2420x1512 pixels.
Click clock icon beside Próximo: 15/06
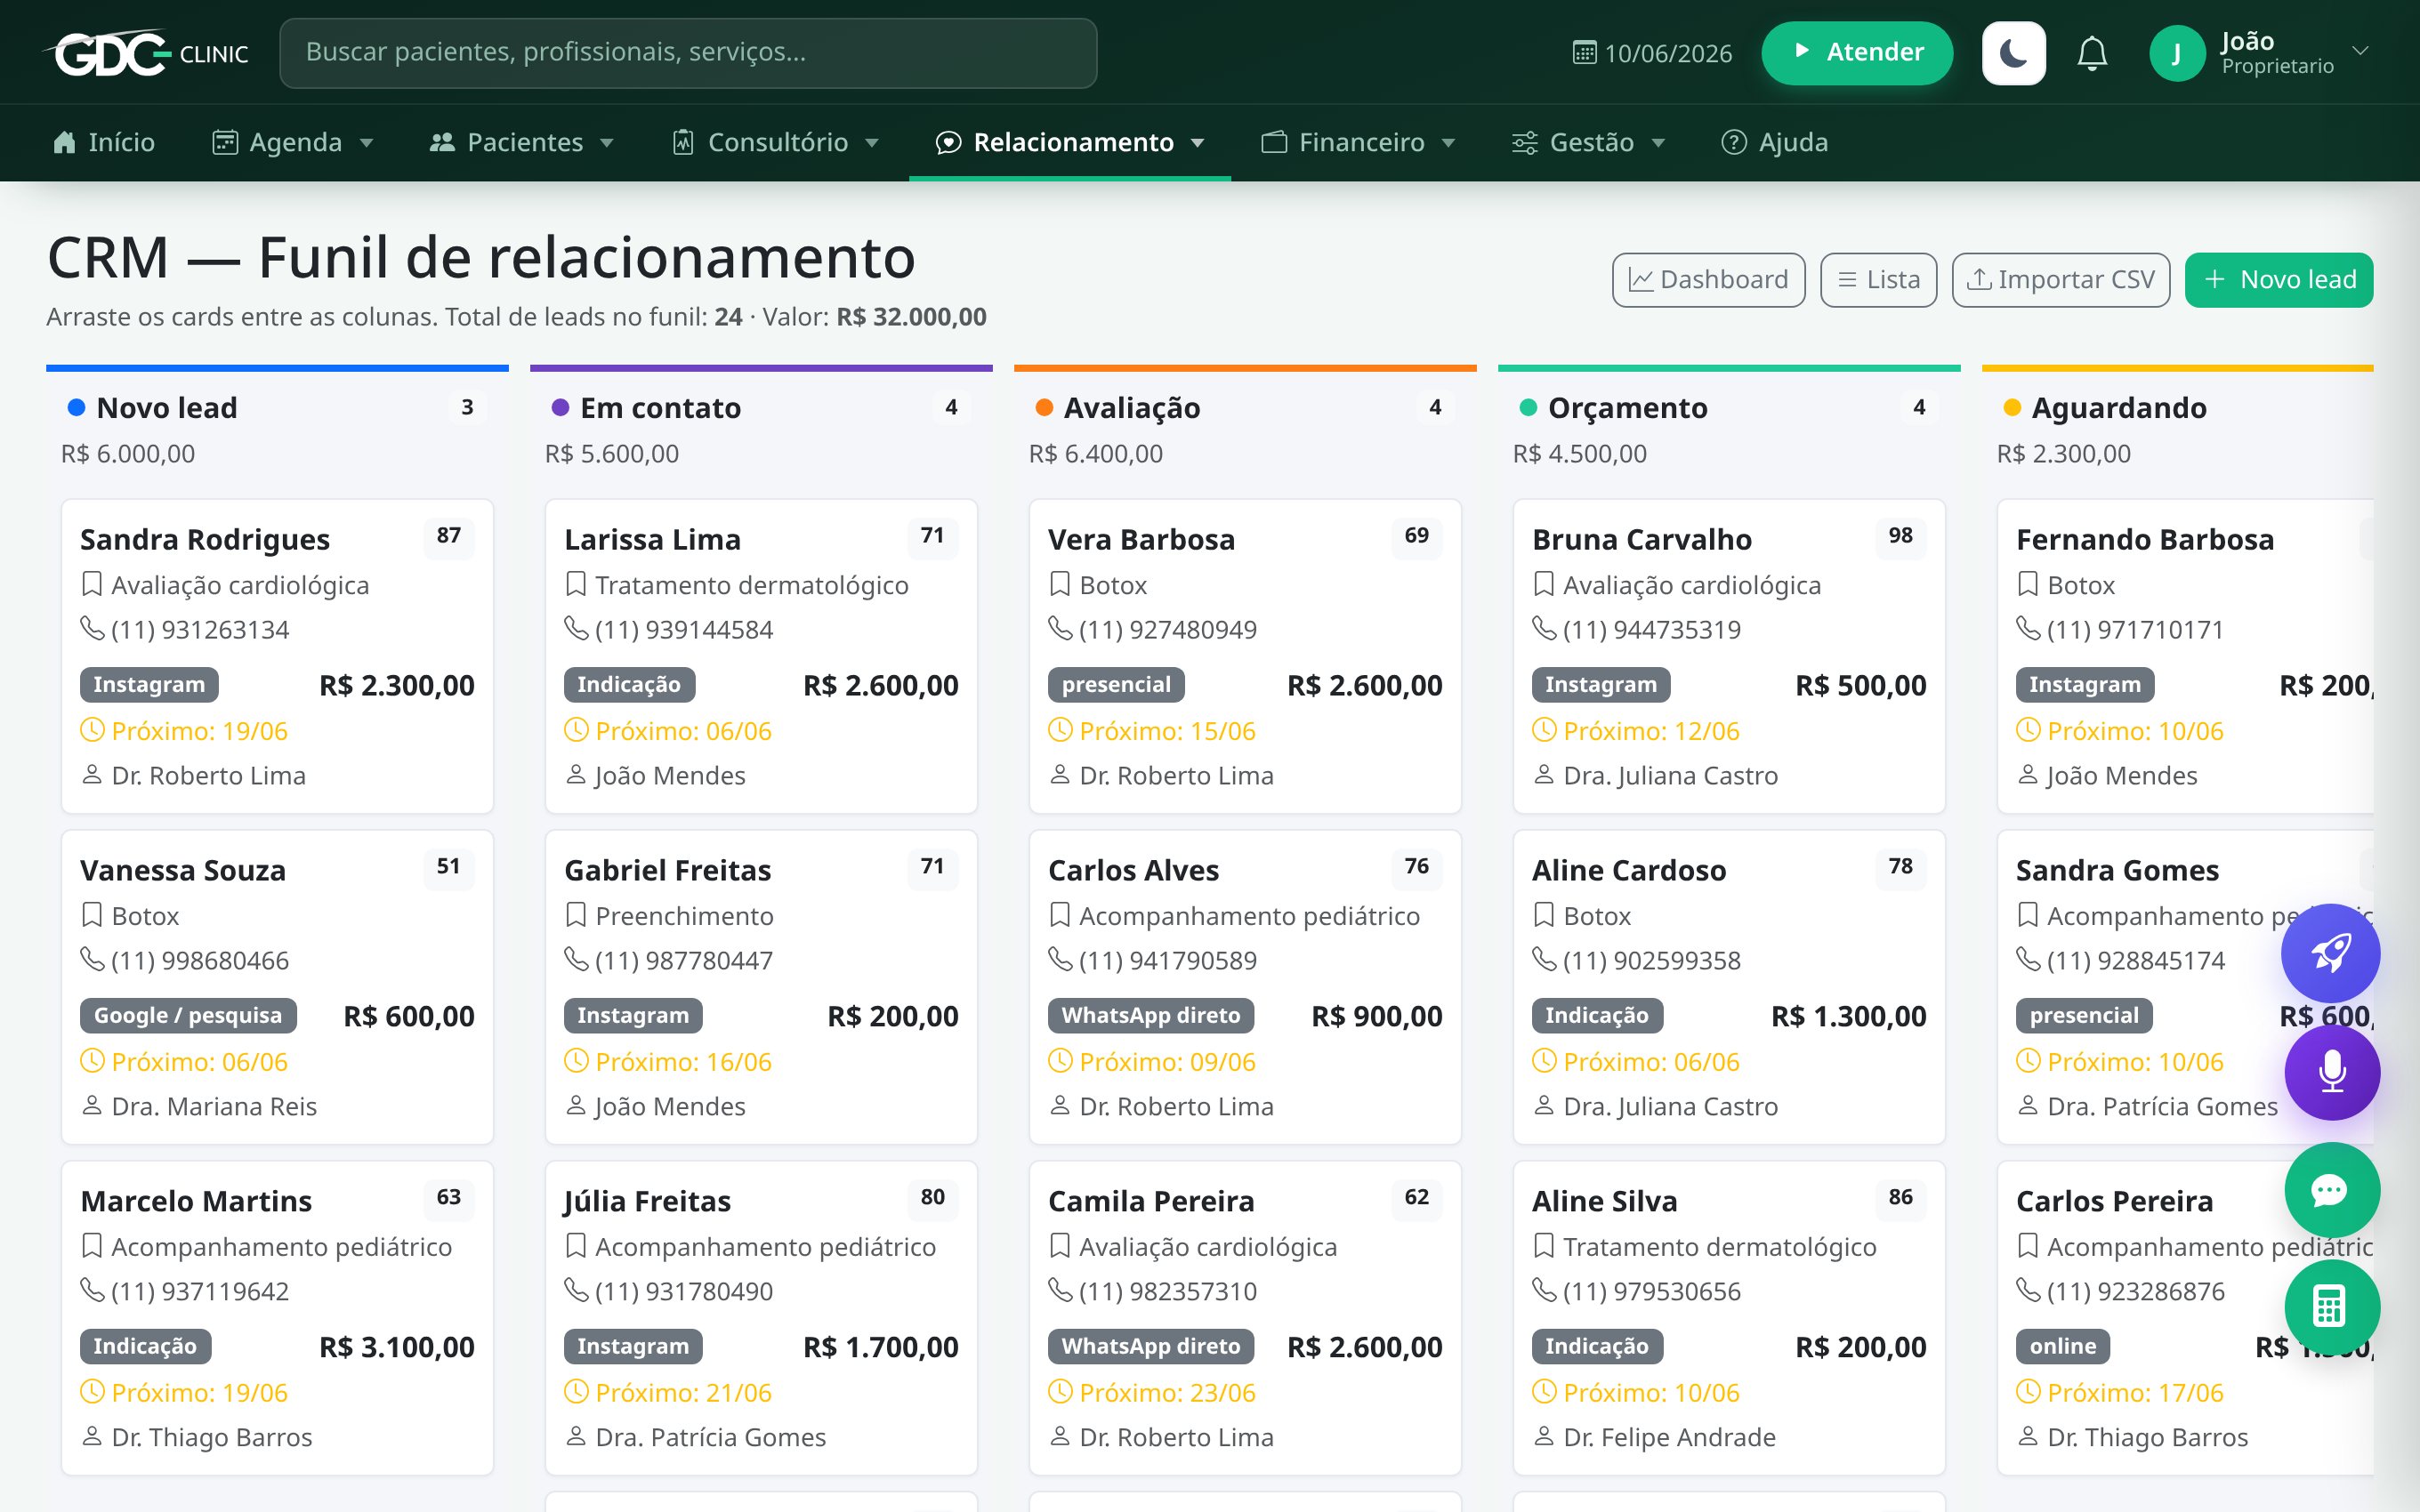1060,730
